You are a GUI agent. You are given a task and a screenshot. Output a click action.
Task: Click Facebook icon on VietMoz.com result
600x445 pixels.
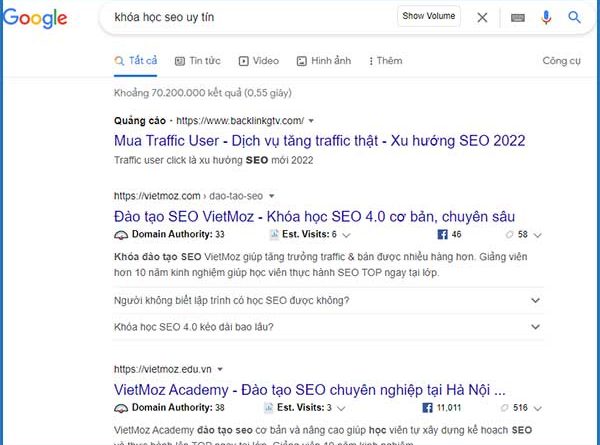click(442, 235)
